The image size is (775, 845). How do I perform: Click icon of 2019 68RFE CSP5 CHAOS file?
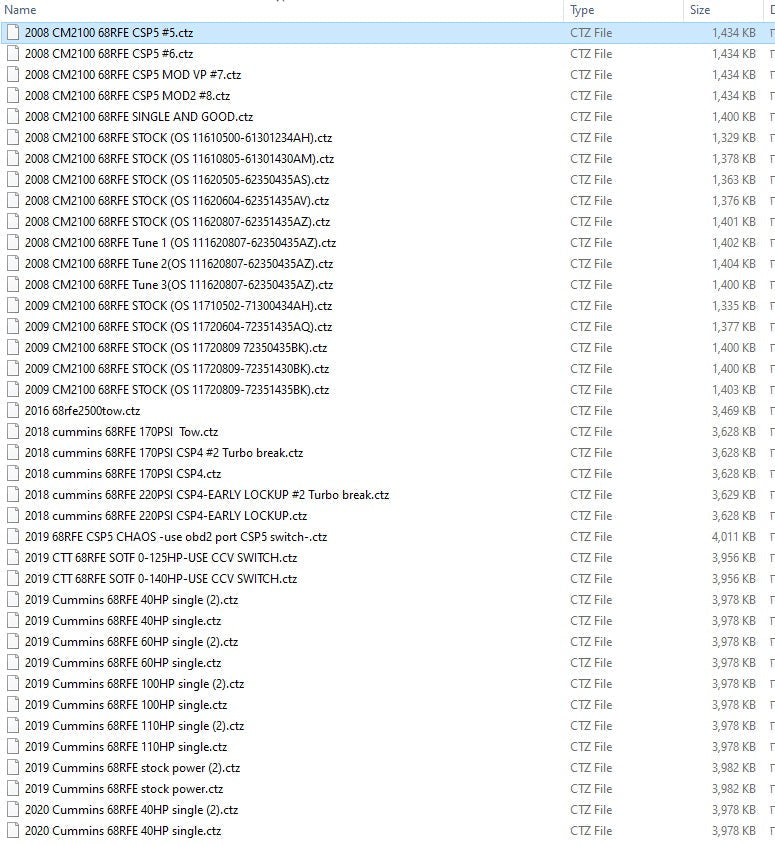coord(13,537)
